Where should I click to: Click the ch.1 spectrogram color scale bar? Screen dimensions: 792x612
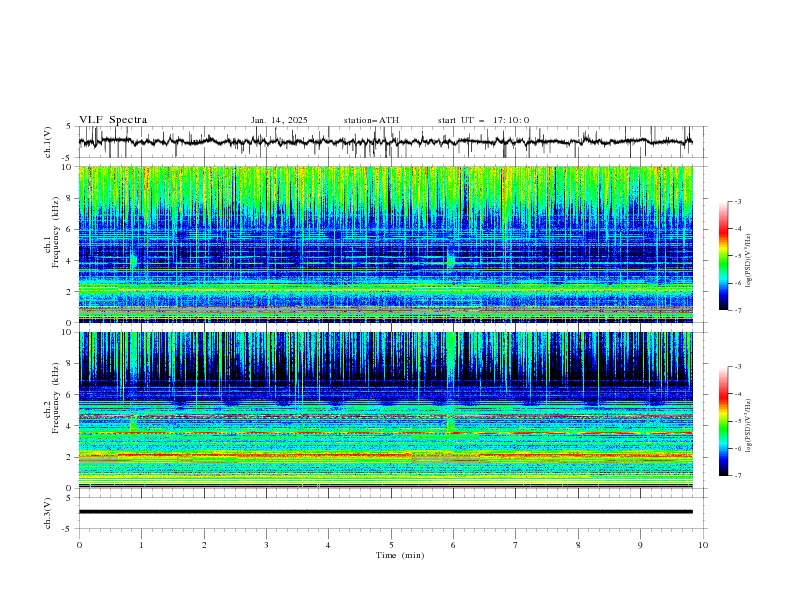724,256
